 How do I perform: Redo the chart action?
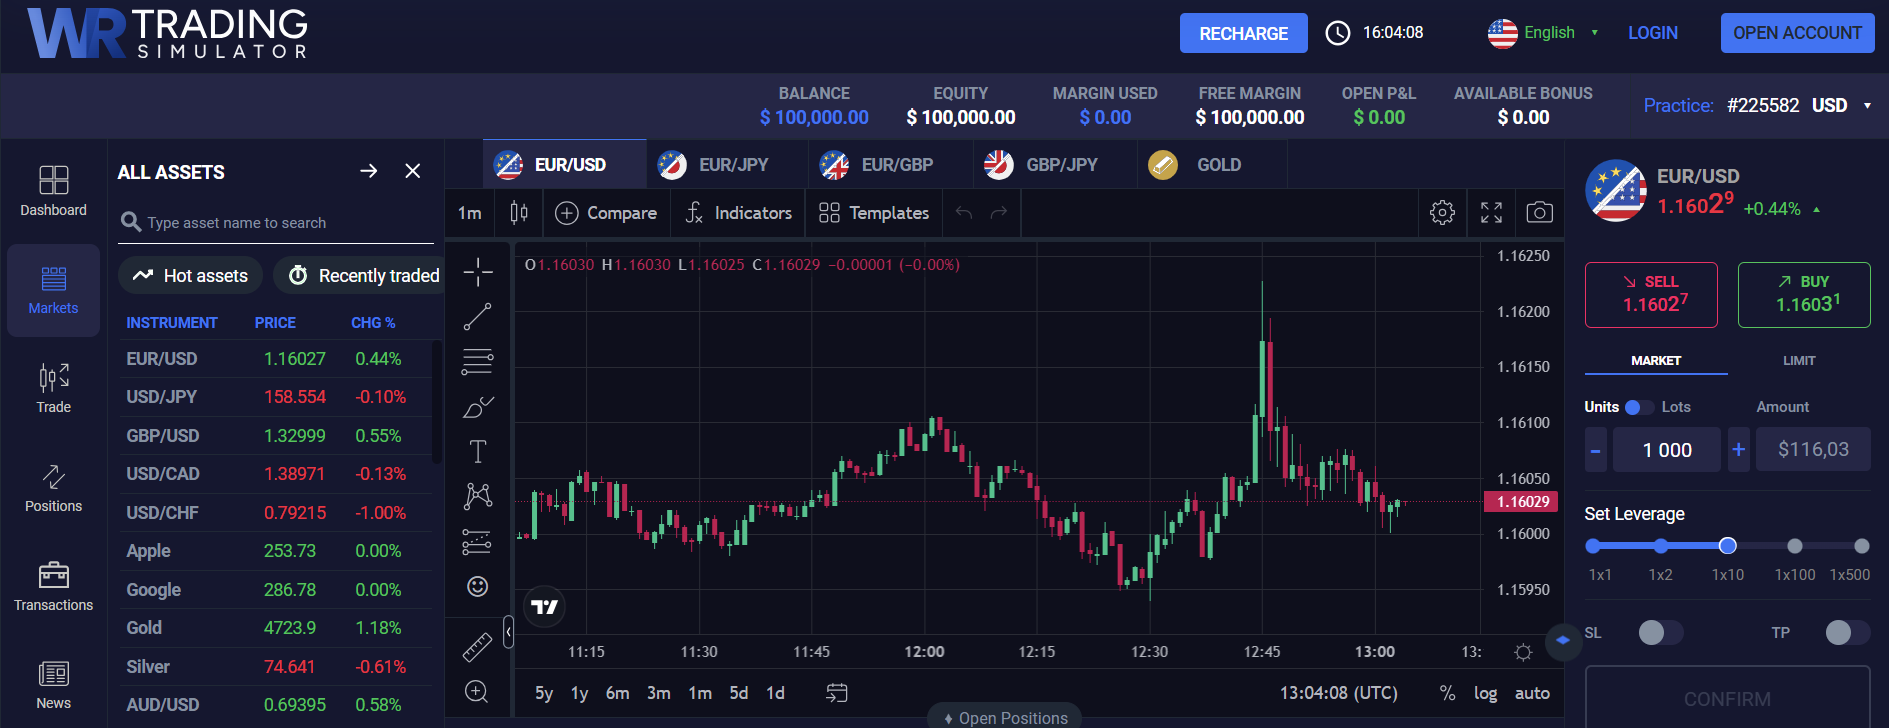coord(998,212)
